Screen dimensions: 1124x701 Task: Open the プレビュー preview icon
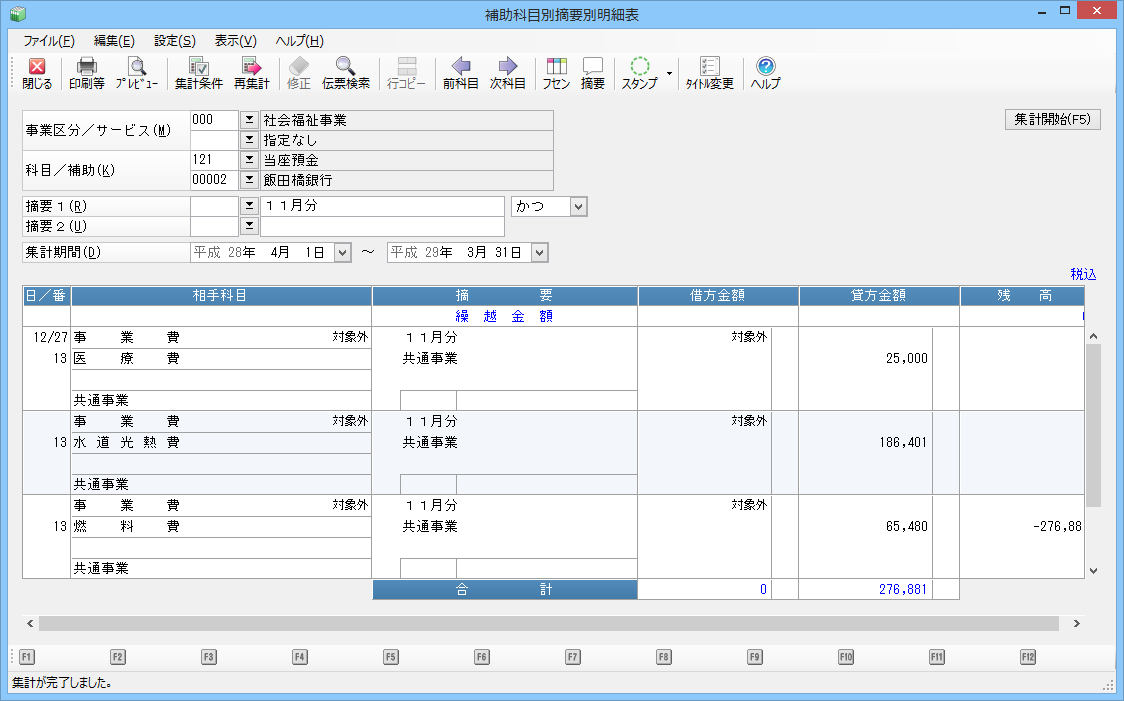136,73
